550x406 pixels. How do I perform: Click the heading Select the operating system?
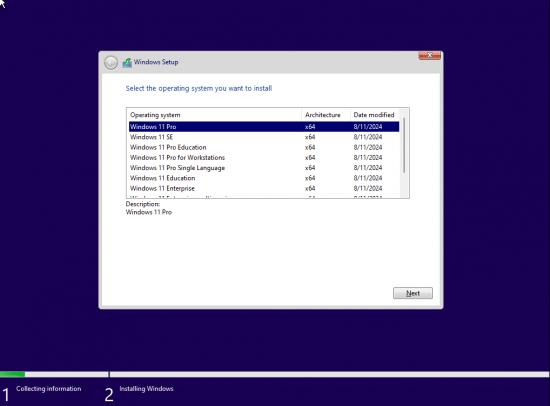click(199, 88)
